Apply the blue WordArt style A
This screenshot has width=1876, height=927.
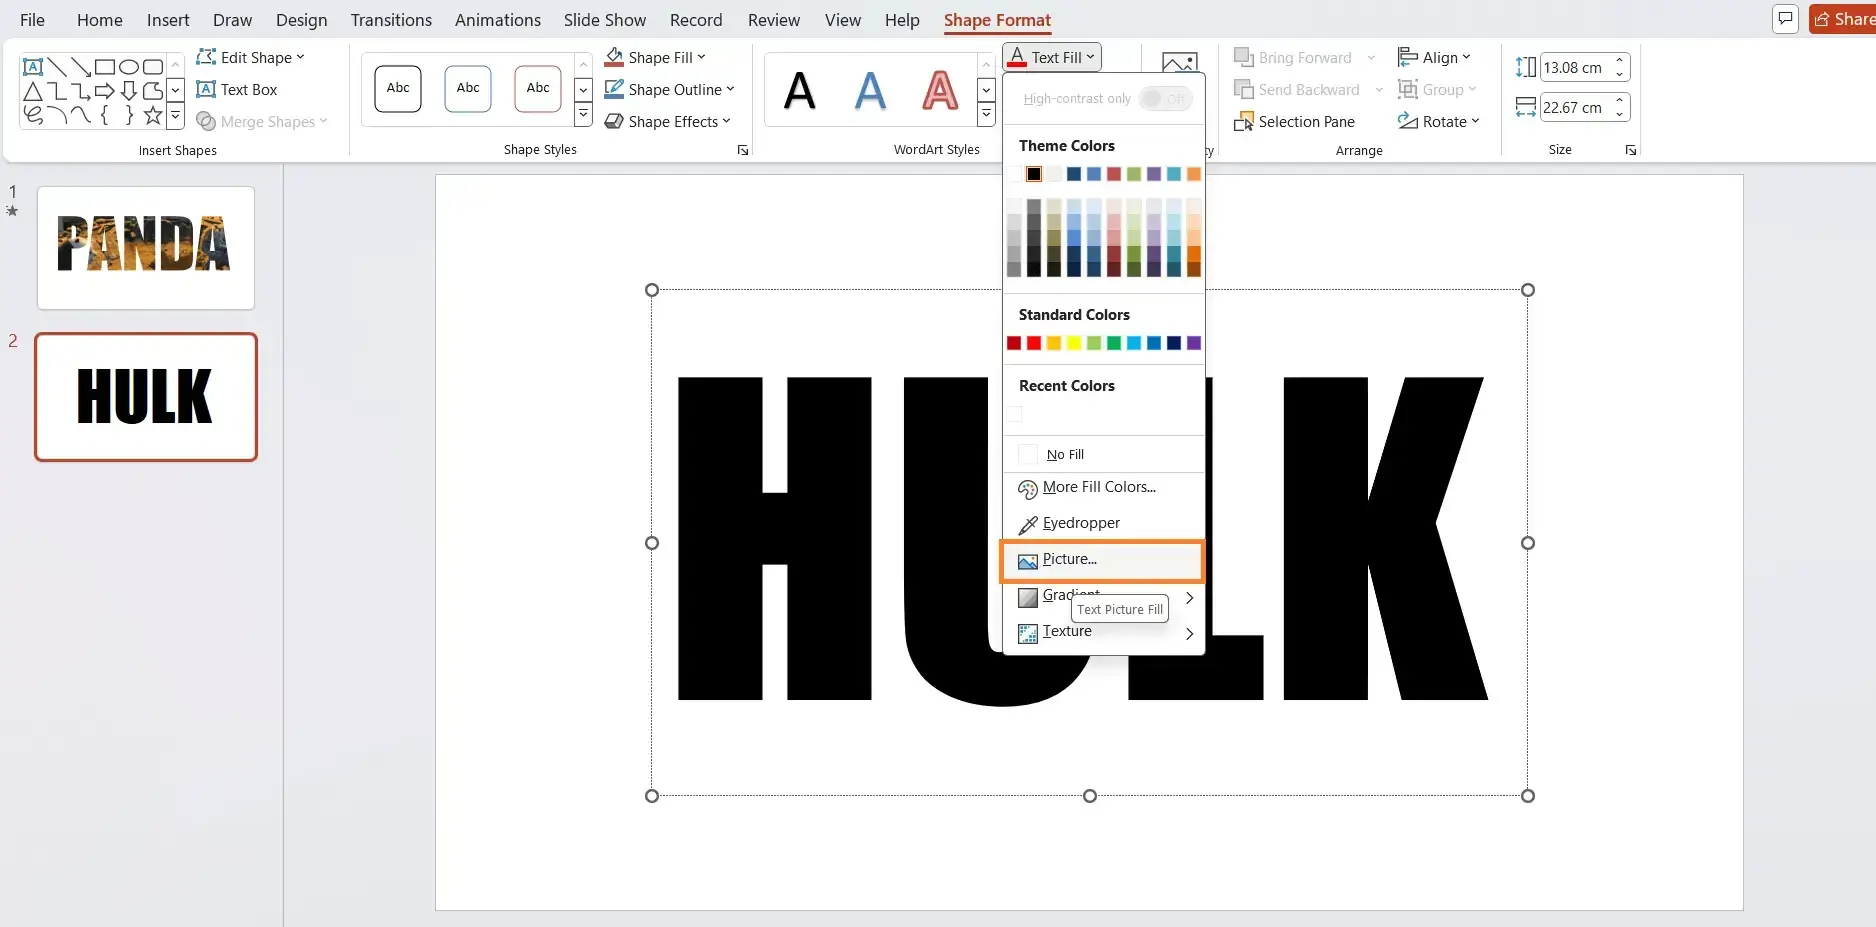point(871,91)
